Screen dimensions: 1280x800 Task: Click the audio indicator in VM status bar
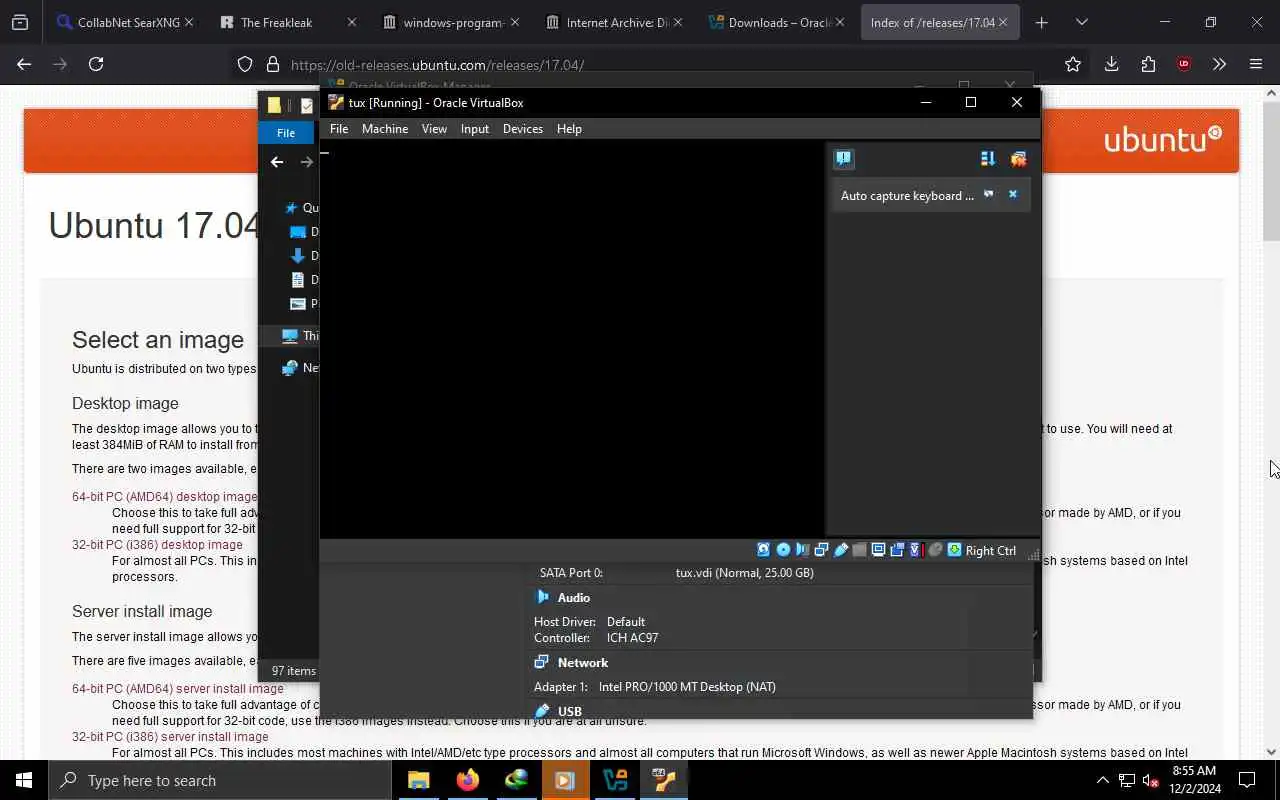tap(803, 550)
